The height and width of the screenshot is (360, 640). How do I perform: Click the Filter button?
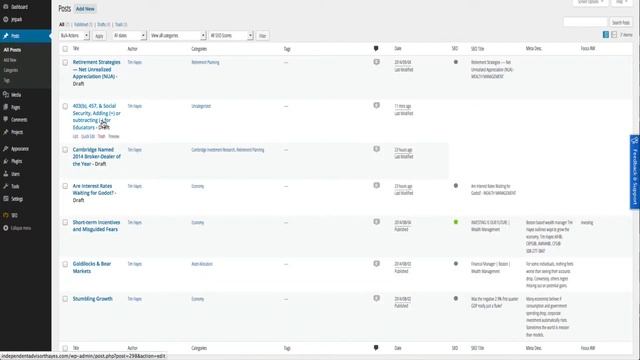pos(262,36)
